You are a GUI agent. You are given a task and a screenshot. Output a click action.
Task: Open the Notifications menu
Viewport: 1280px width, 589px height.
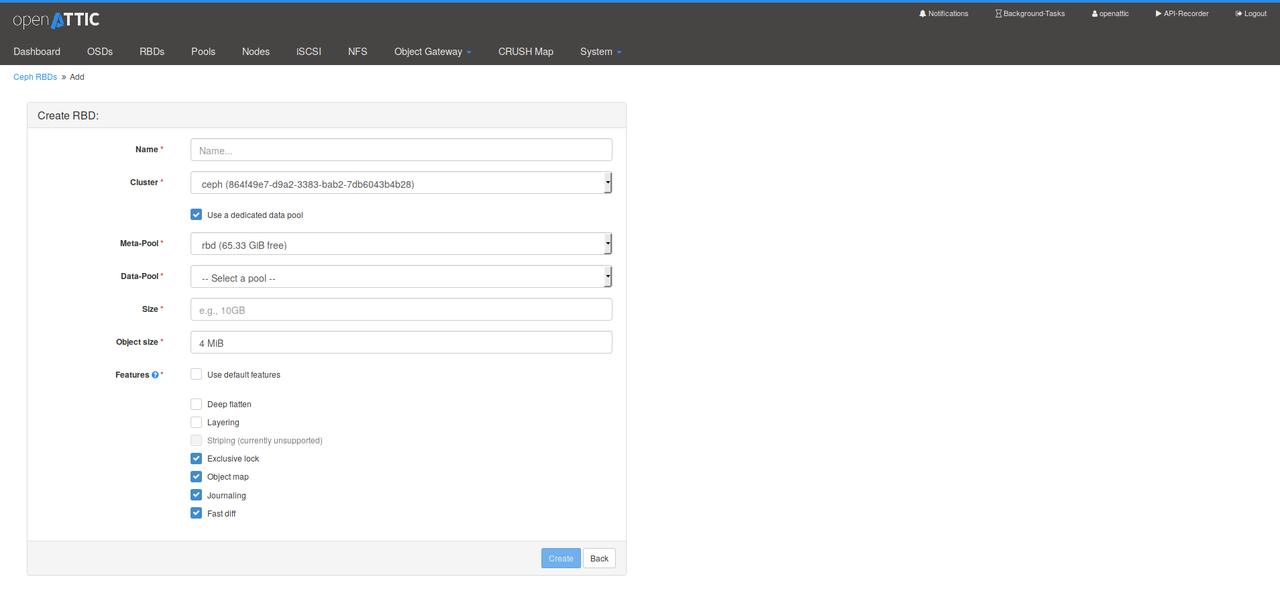click(x=943, y=14)
